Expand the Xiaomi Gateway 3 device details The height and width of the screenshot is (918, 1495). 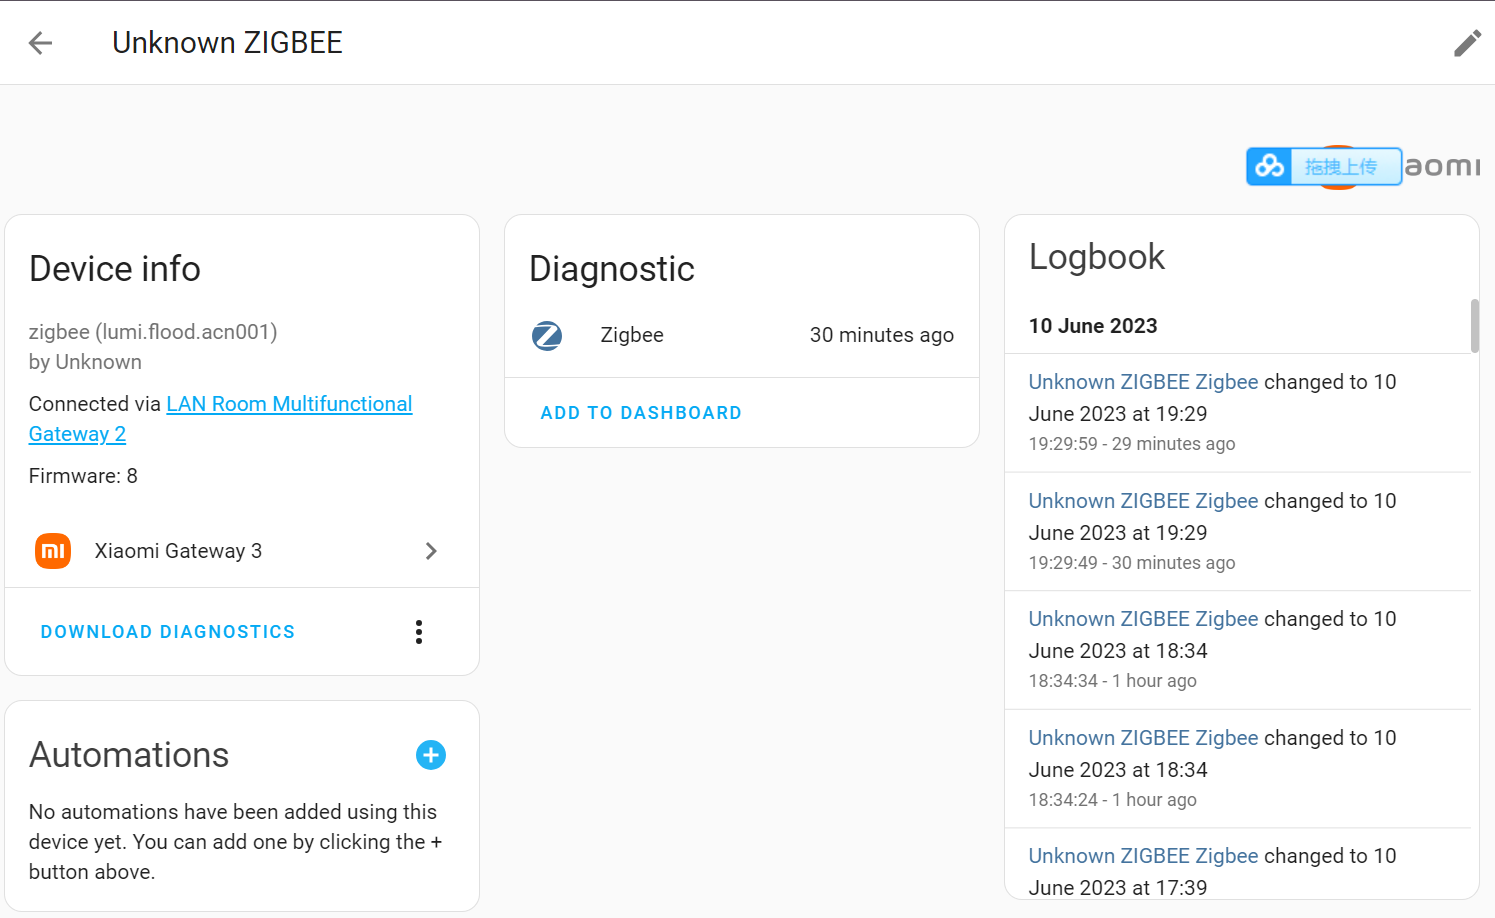click(x=431, y=551)
